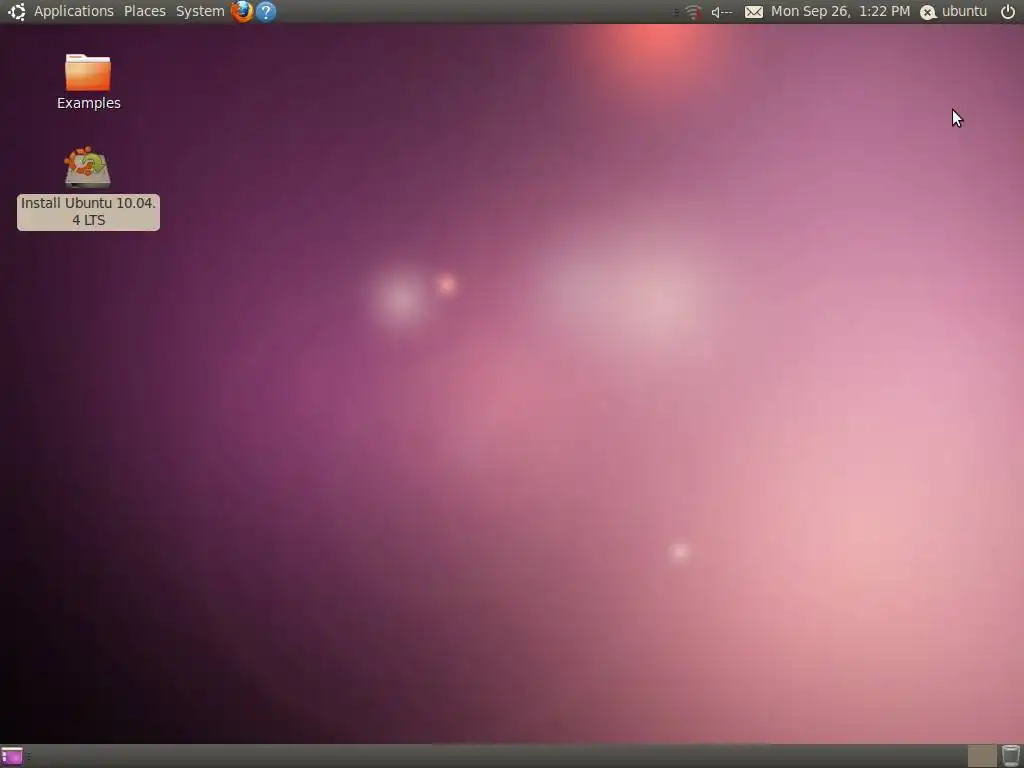Open the volume speaker indicator
The height and width of the screenshot is (768, 1024).
pyautogui.click(x=721, y=12)
